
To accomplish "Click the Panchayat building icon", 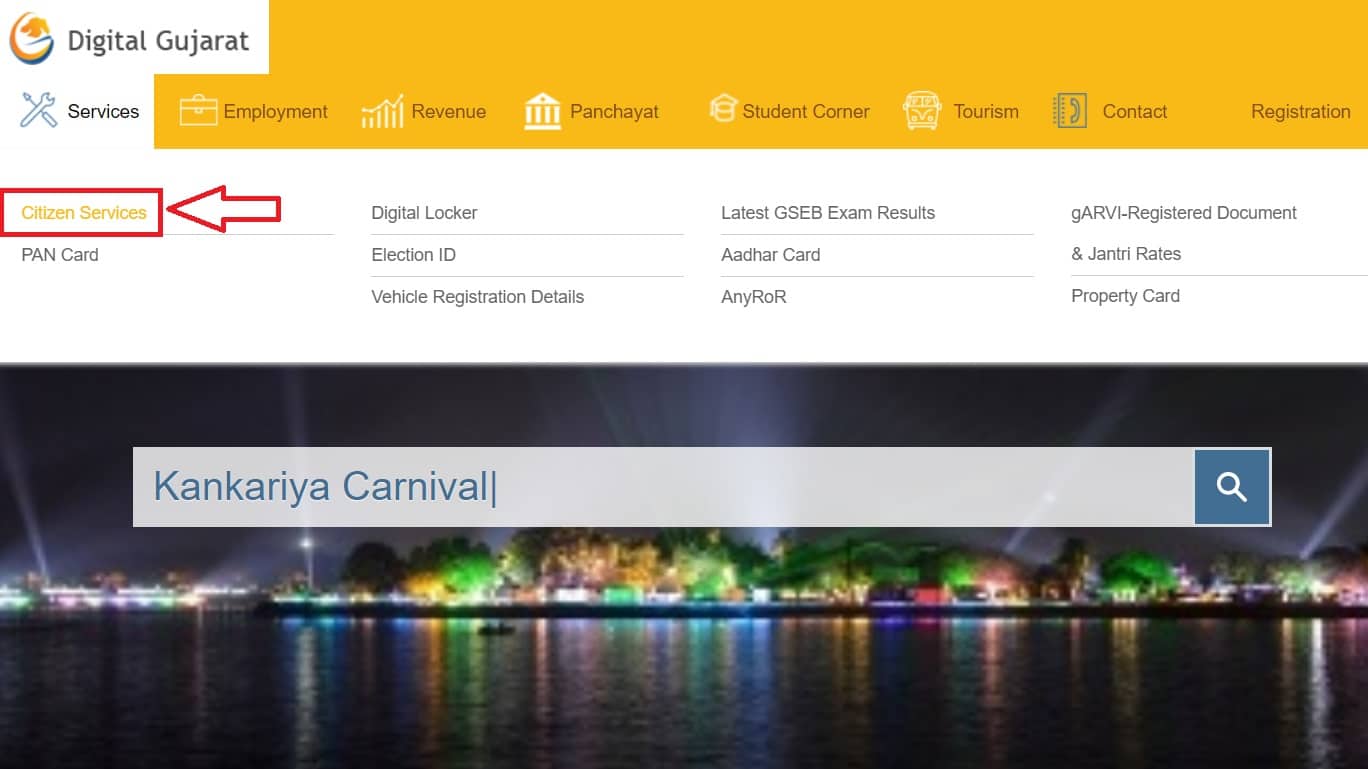I will coord(542,111).
